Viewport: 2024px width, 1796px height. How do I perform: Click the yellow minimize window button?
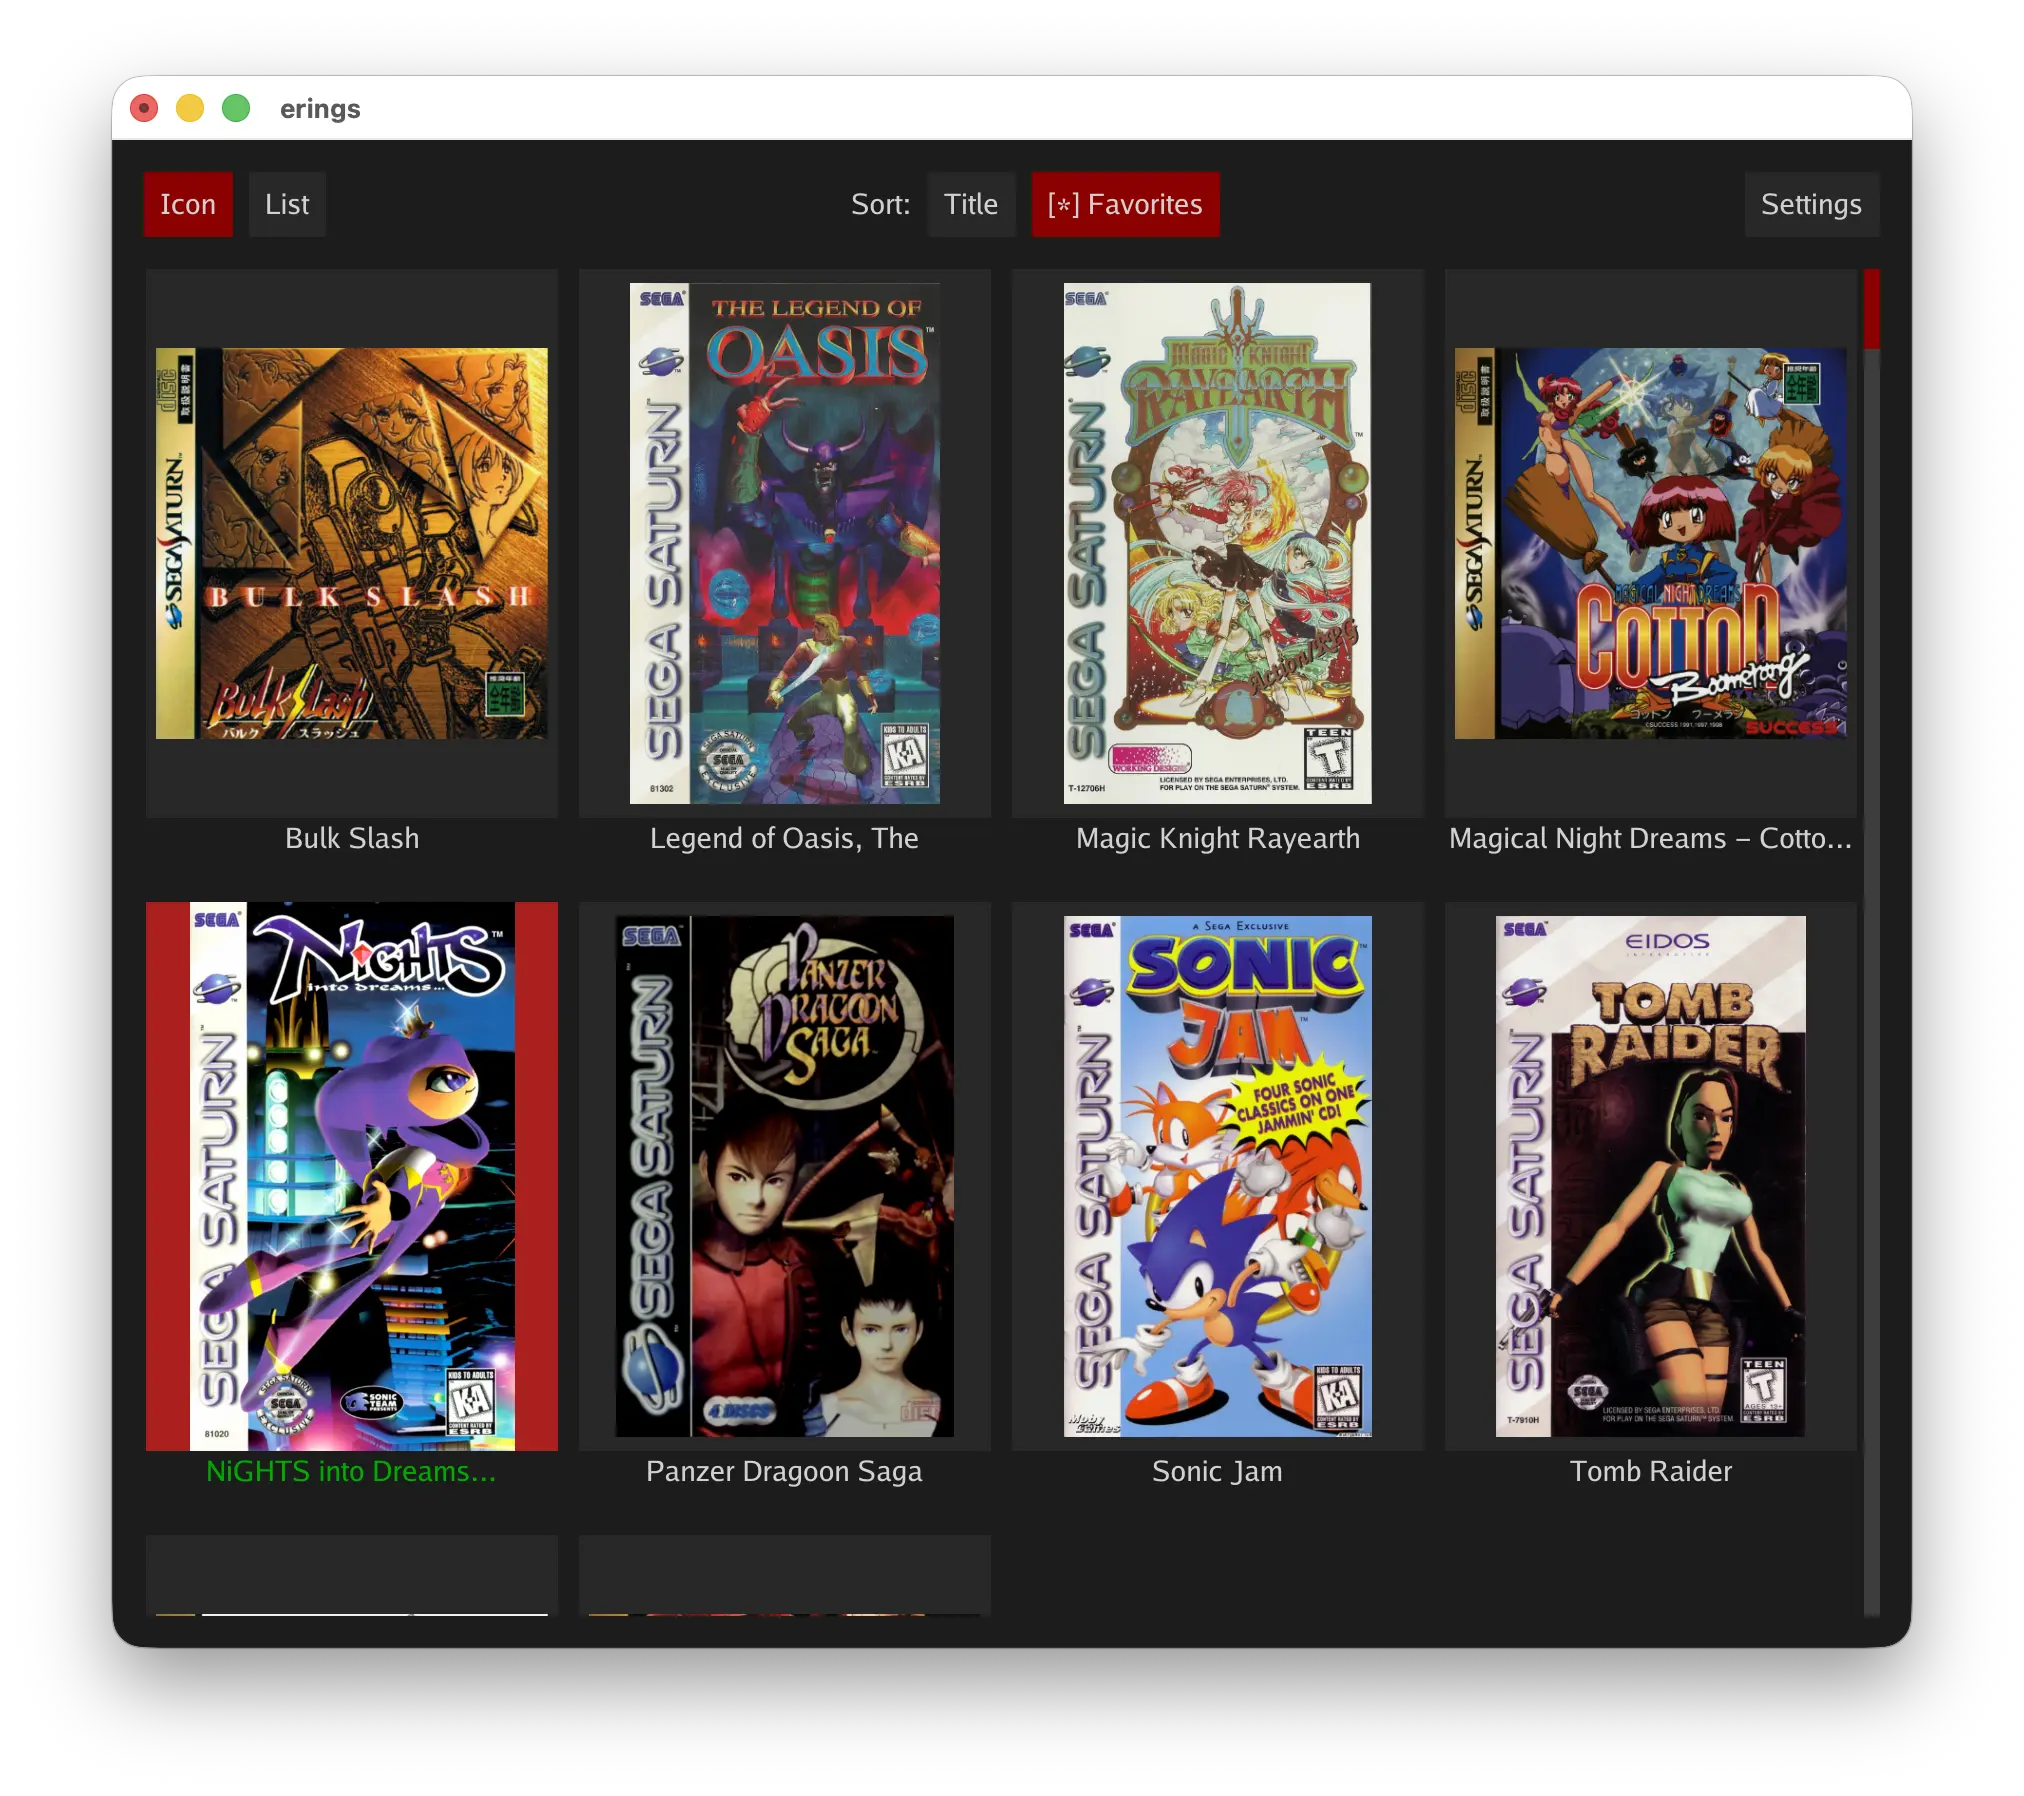(190, 108)
